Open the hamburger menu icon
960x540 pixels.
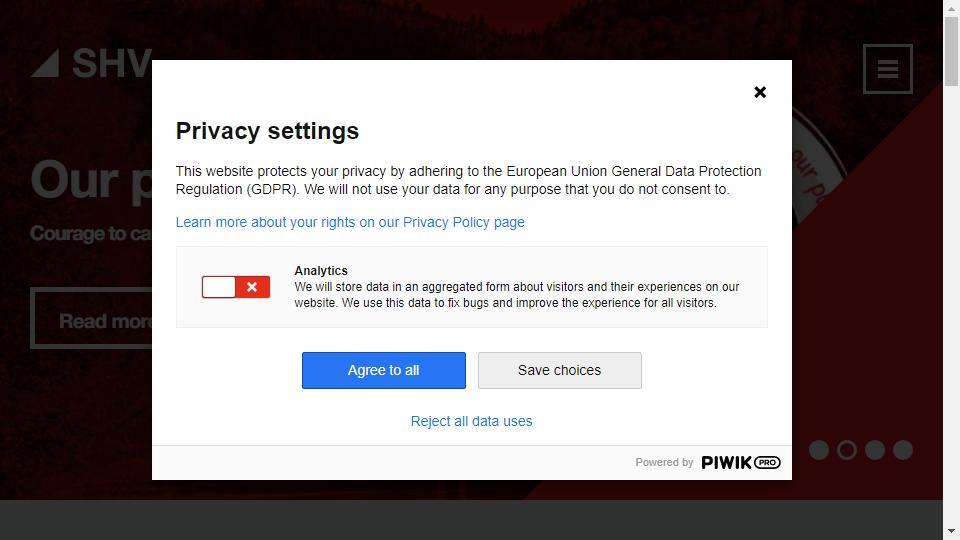pyautogui.click(x=888, y=69)
